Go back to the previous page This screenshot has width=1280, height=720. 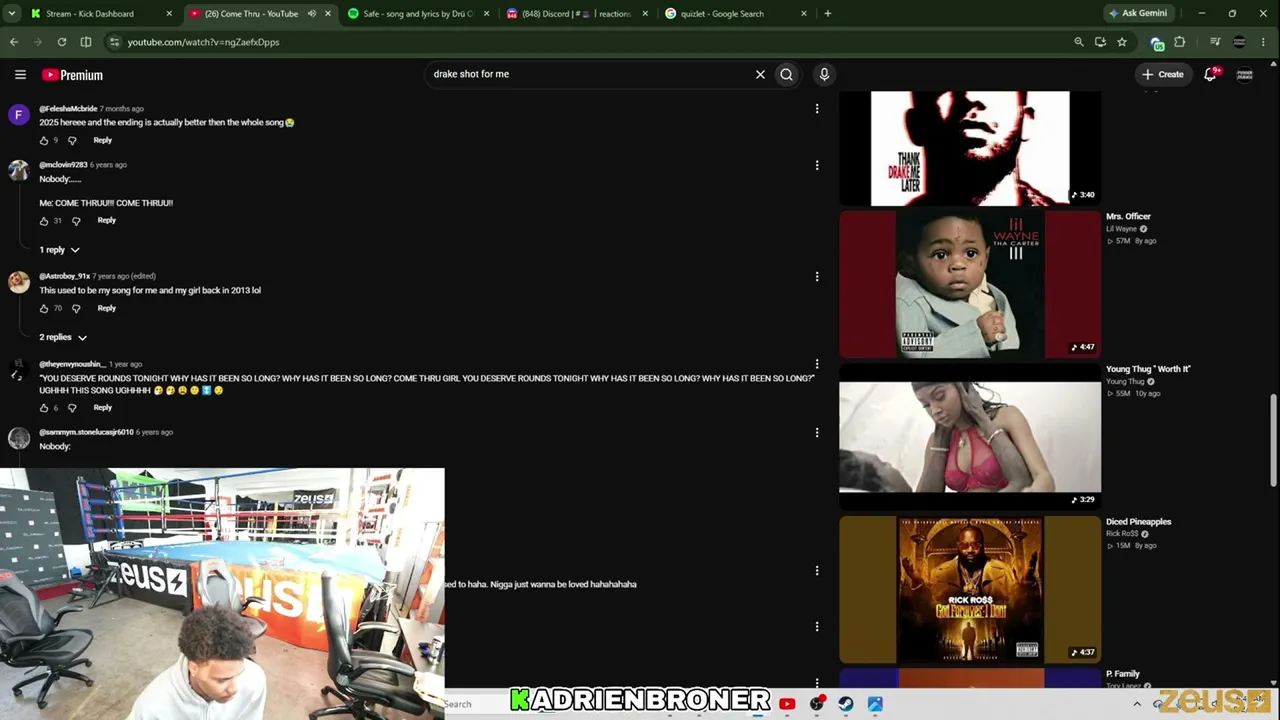(14, 42)
